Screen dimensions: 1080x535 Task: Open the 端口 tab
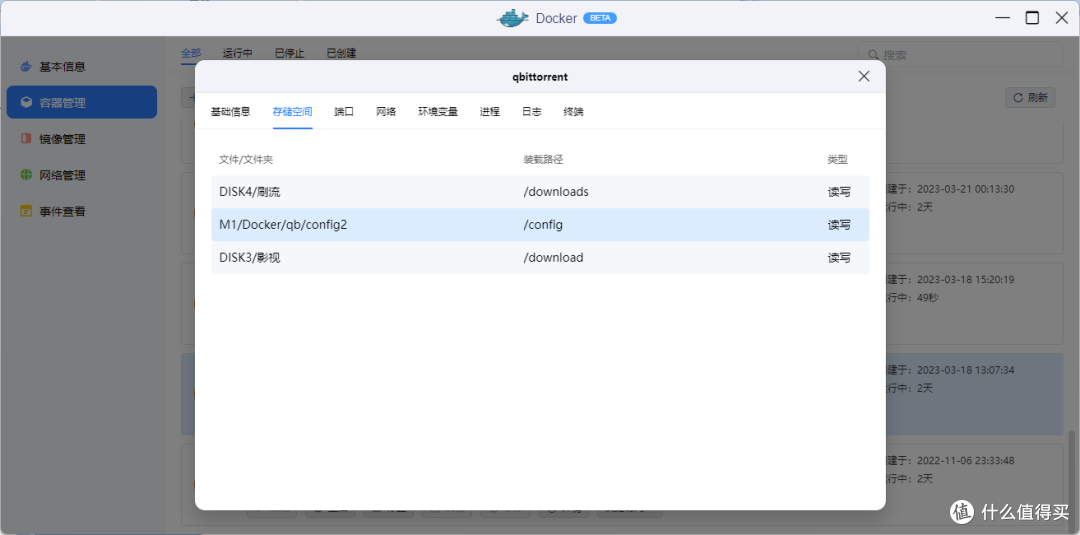[x=344, y=112]
